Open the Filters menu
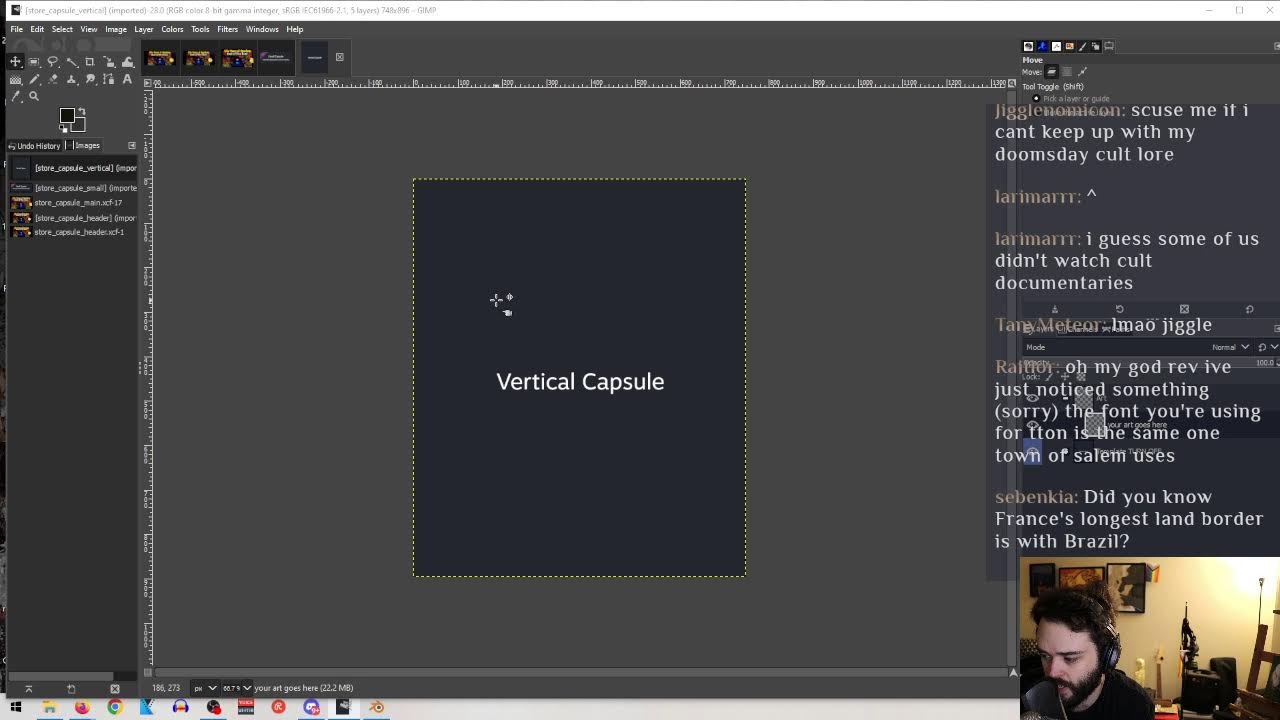This screenshot has height=720, width=1280. tap(227, 29)
